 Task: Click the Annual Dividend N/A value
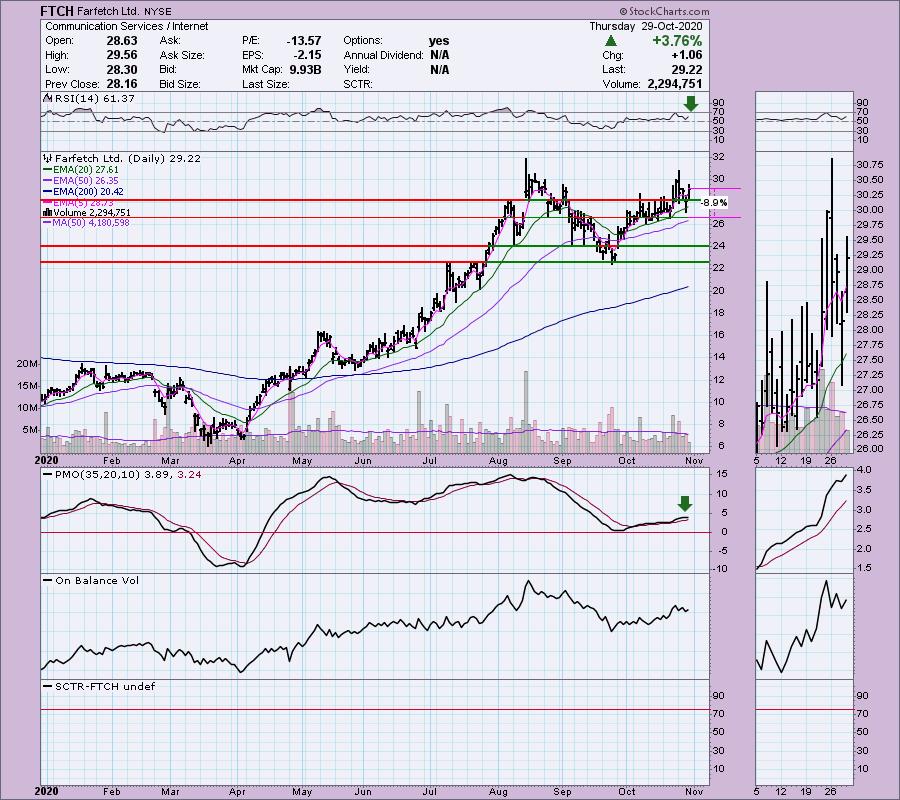pyautogui.click(x=439, y=55)
